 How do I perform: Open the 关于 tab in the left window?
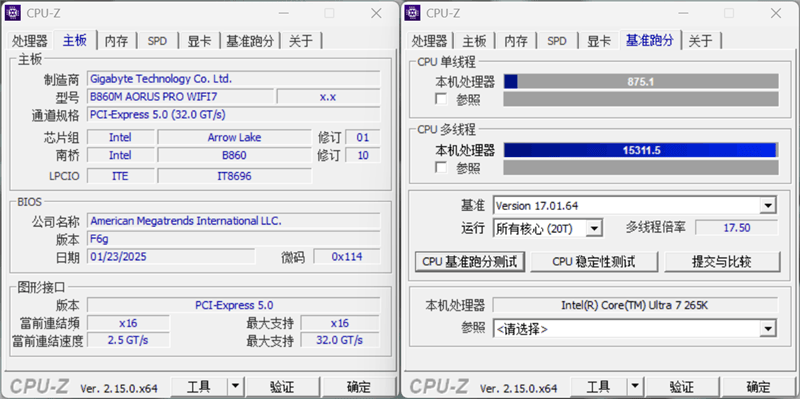click(x=301, y=41)
